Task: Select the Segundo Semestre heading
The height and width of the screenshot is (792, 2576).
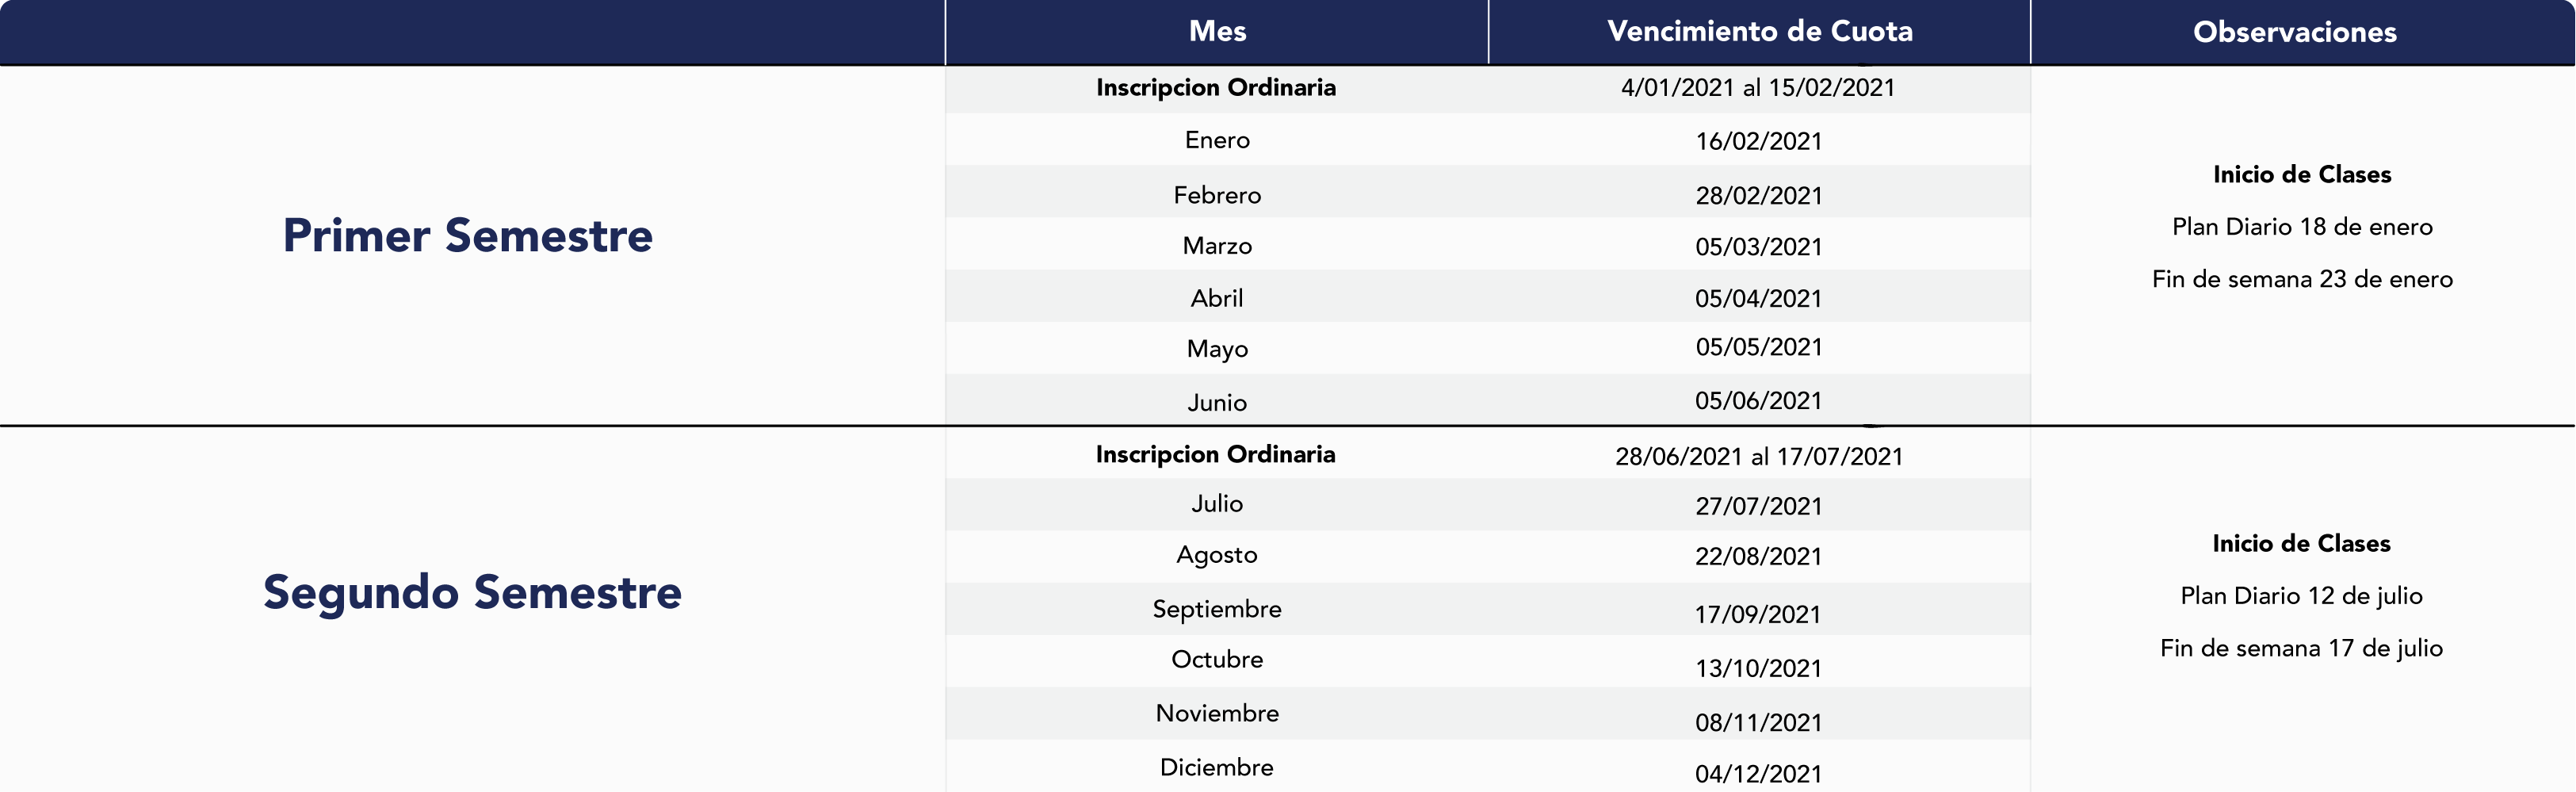Action: click(x=472, y=594)
